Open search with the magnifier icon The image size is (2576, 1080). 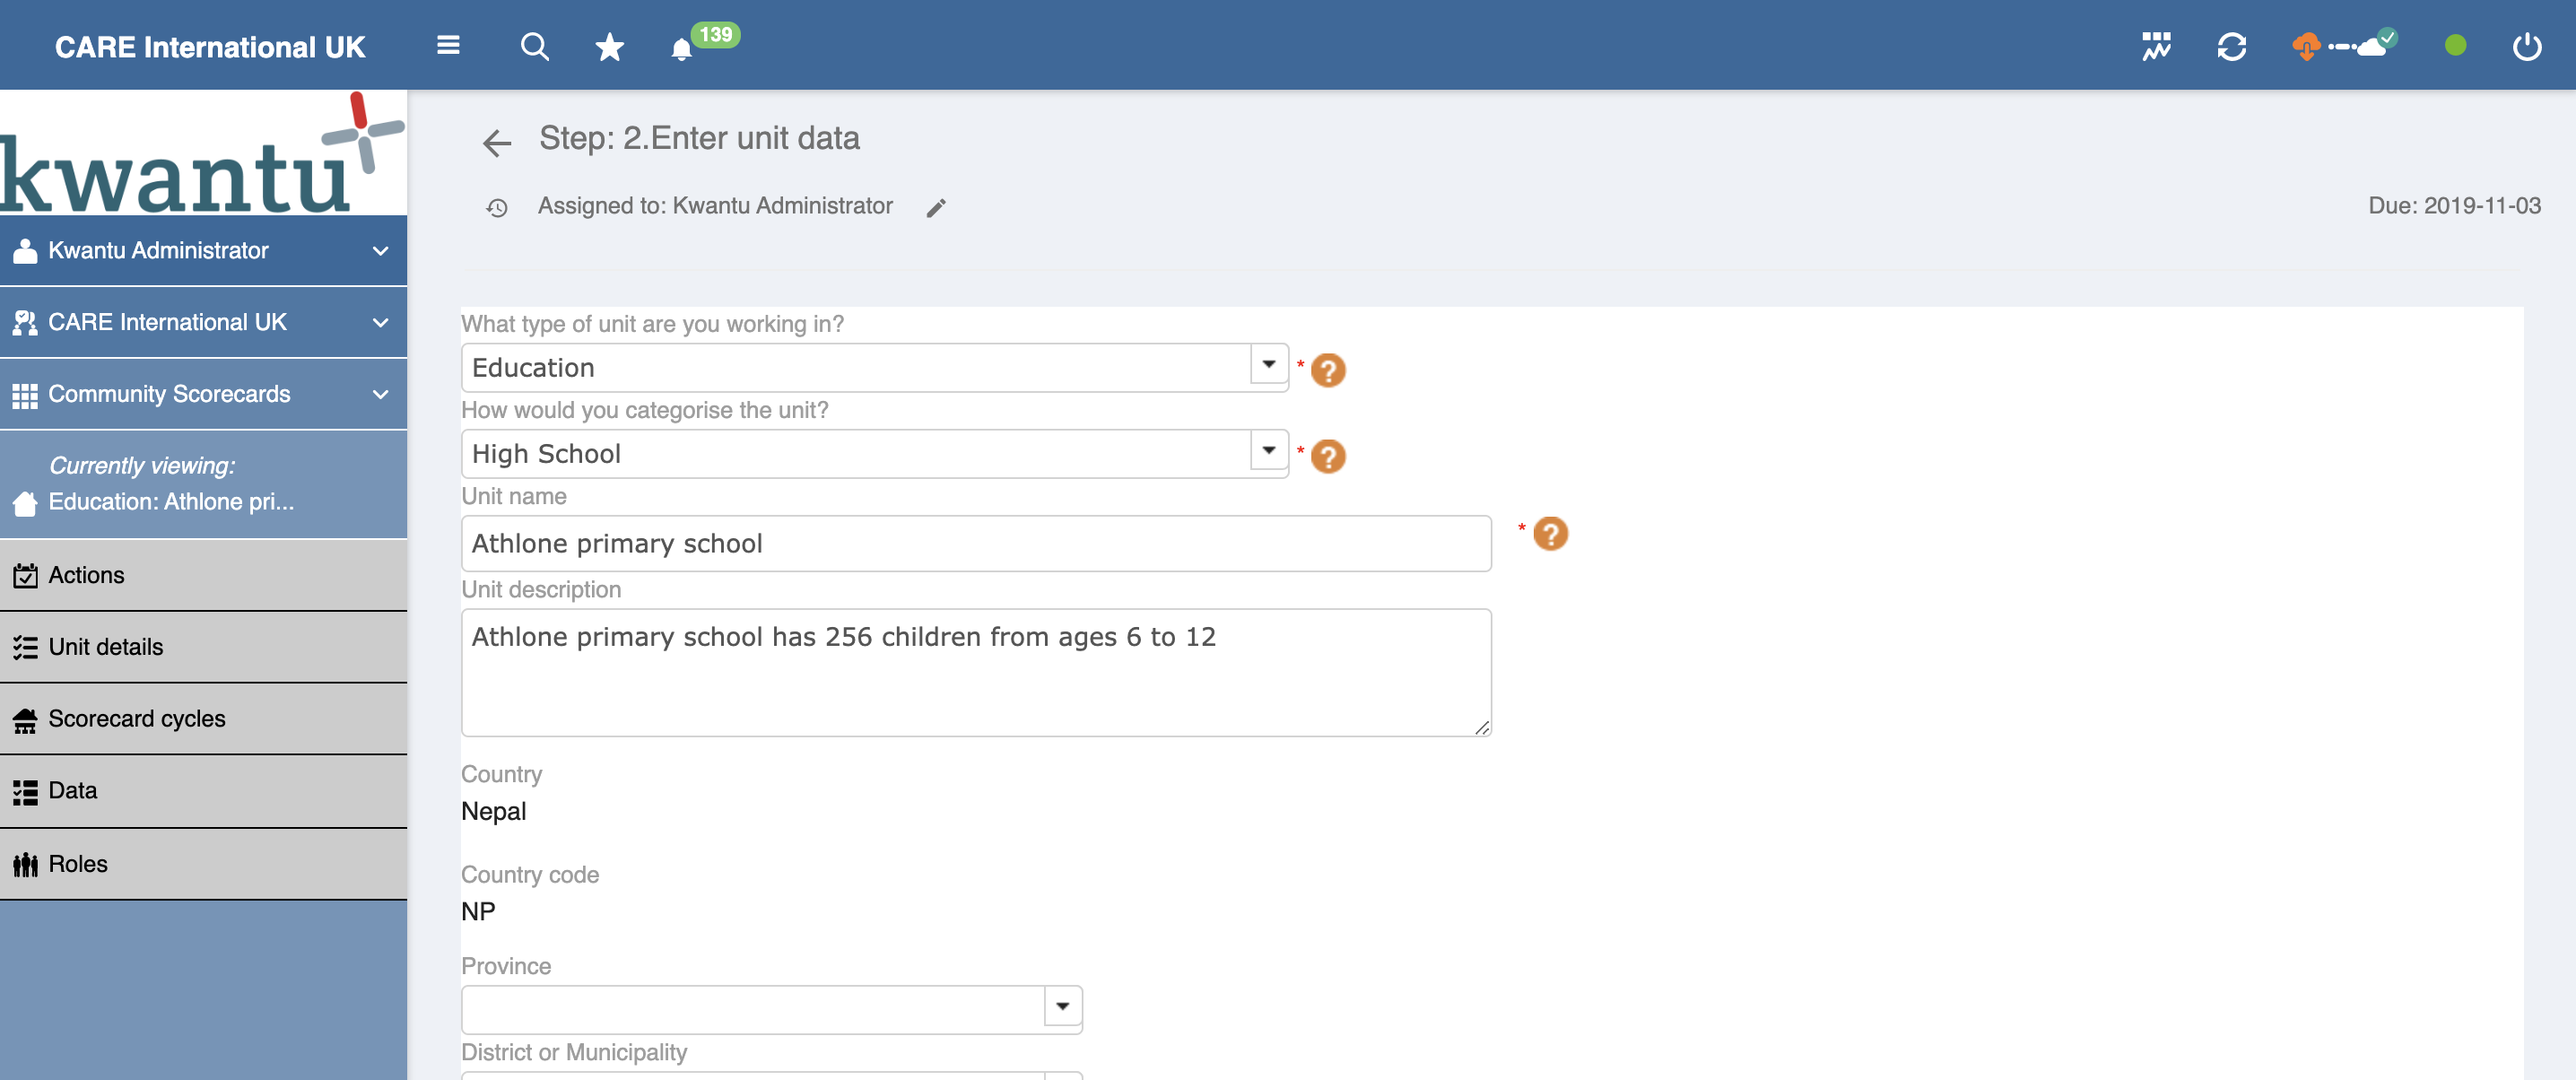(x=534, y=46)
